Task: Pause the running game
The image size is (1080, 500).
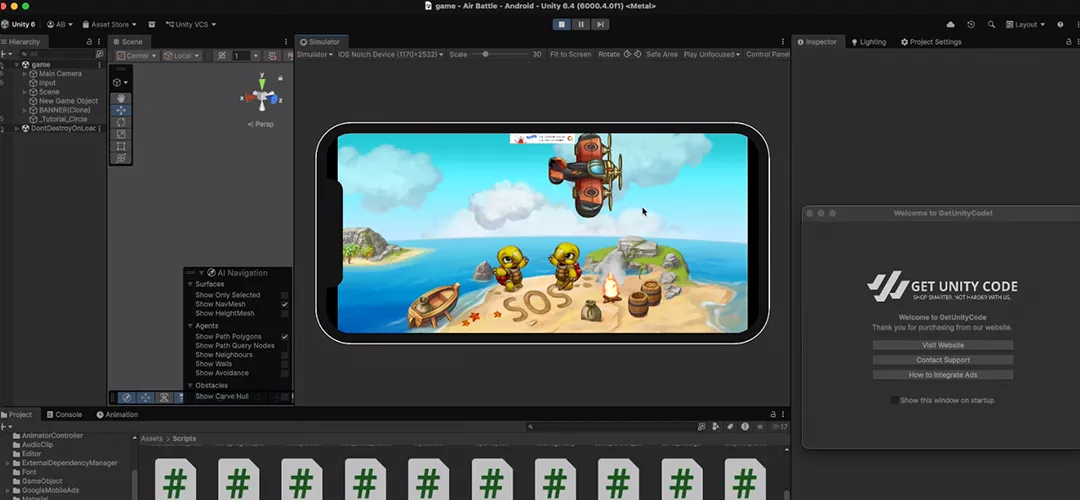Action: coord(581,24)
